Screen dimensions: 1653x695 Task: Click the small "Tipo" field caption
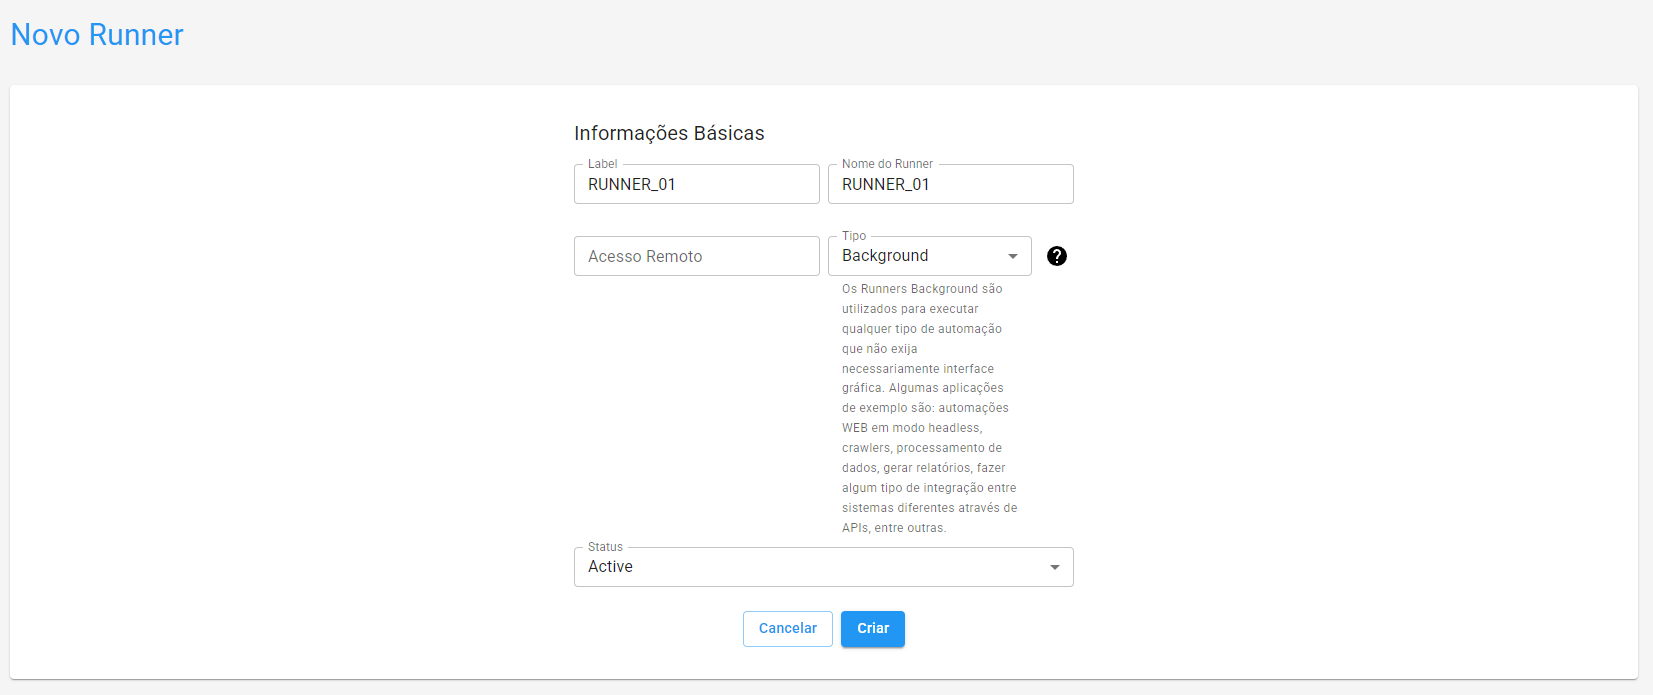click(853, 236)
